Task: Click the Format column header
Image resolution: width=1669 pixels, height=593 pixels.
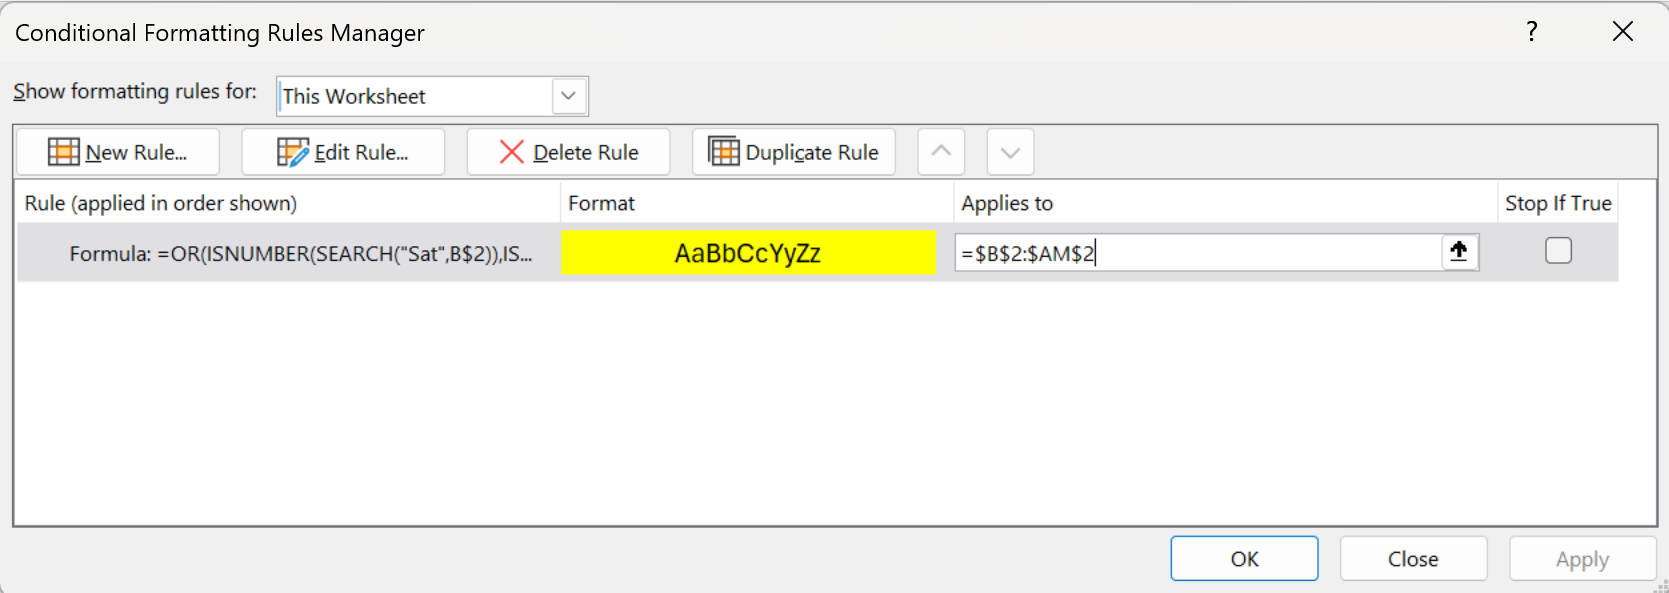Action: click(601, 203)
